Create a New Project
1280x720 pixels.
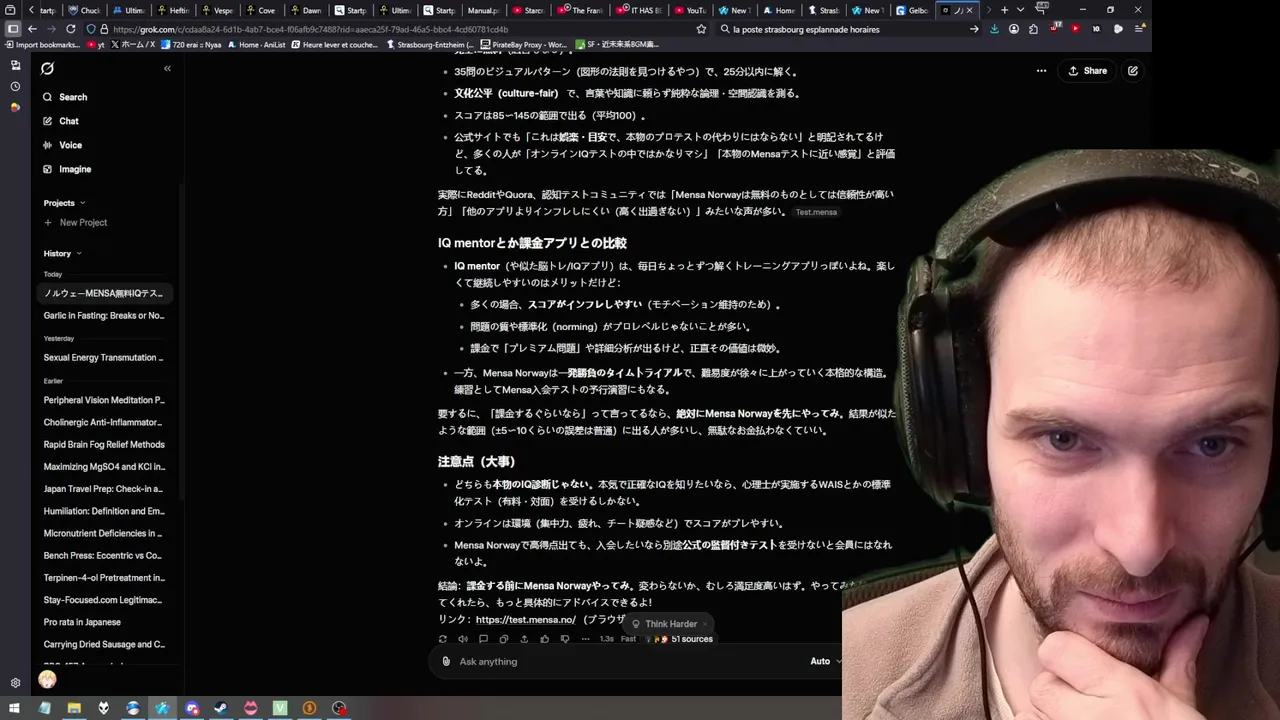(x=75, y=223)
